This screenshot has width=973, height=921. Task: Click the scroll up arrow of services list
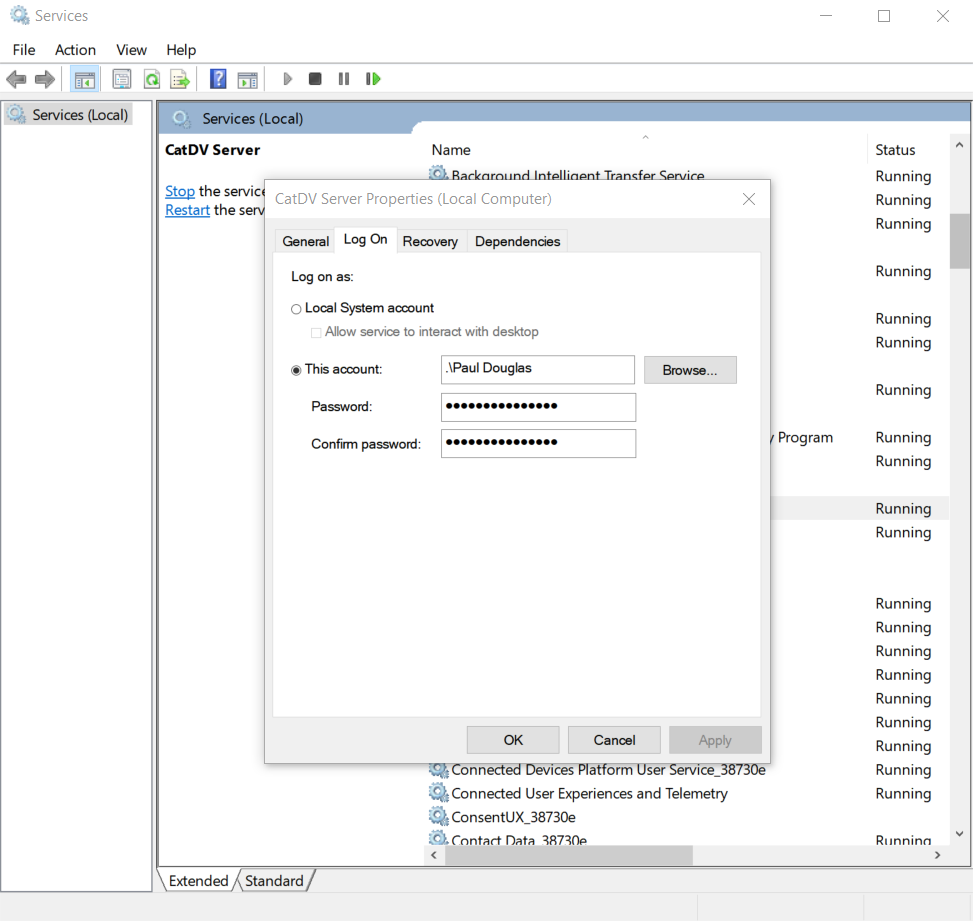[959, 145]
